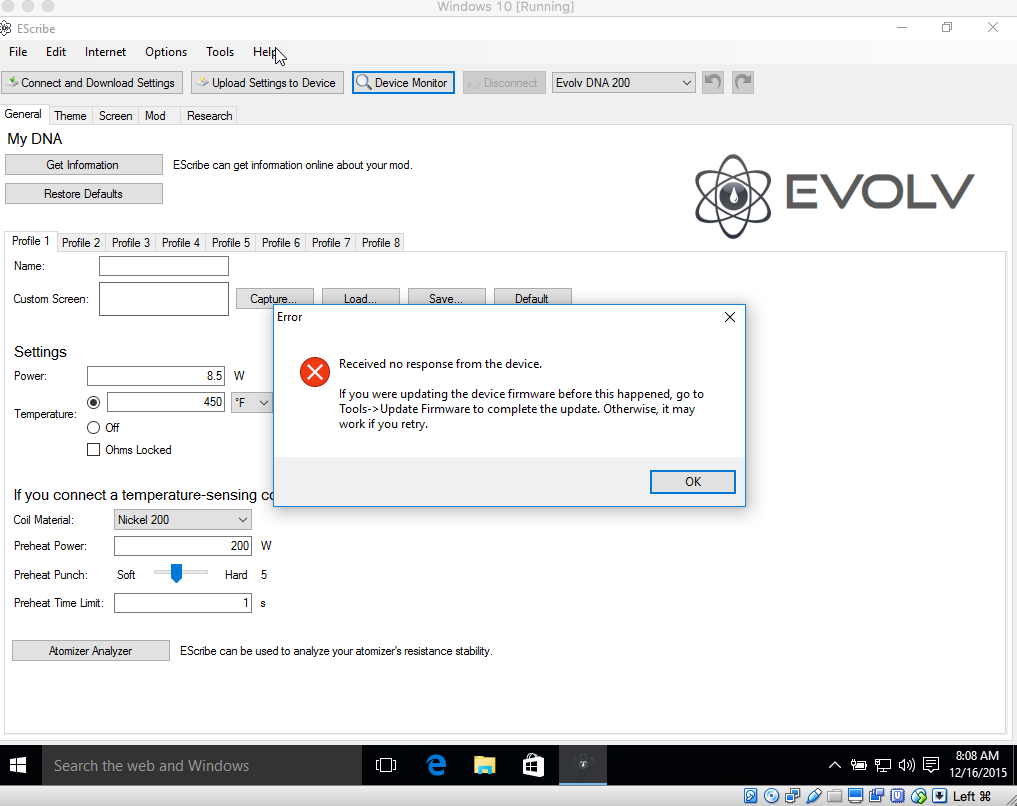Image resolution: width=1017 pixels, height=806 pixels.
Task: Click the VirtualBox CPU virtualization status icon
Action: click(898, 796)
